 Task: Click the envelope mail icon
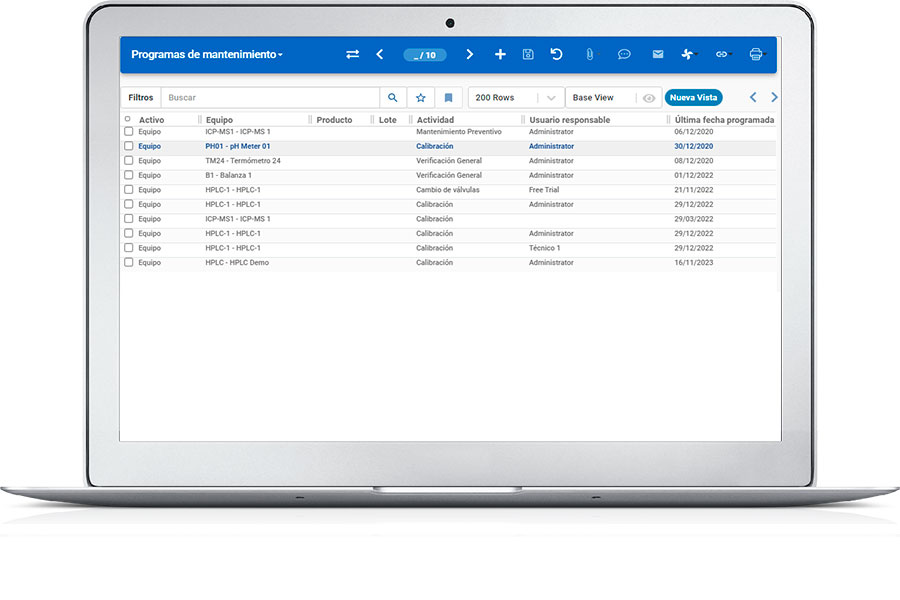click(657, 55)
